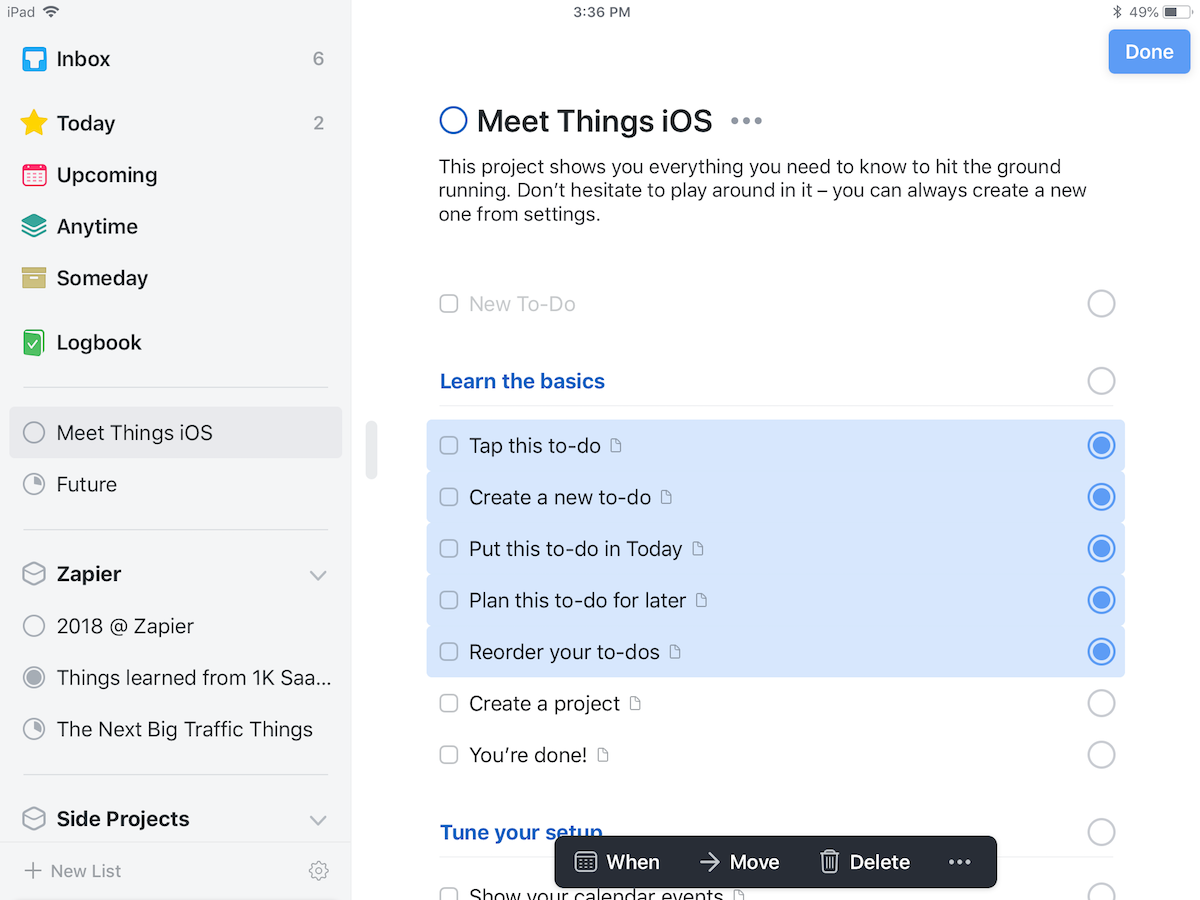Click the Future project progress pie icon

pyautogui.click(x=34, y=484)
